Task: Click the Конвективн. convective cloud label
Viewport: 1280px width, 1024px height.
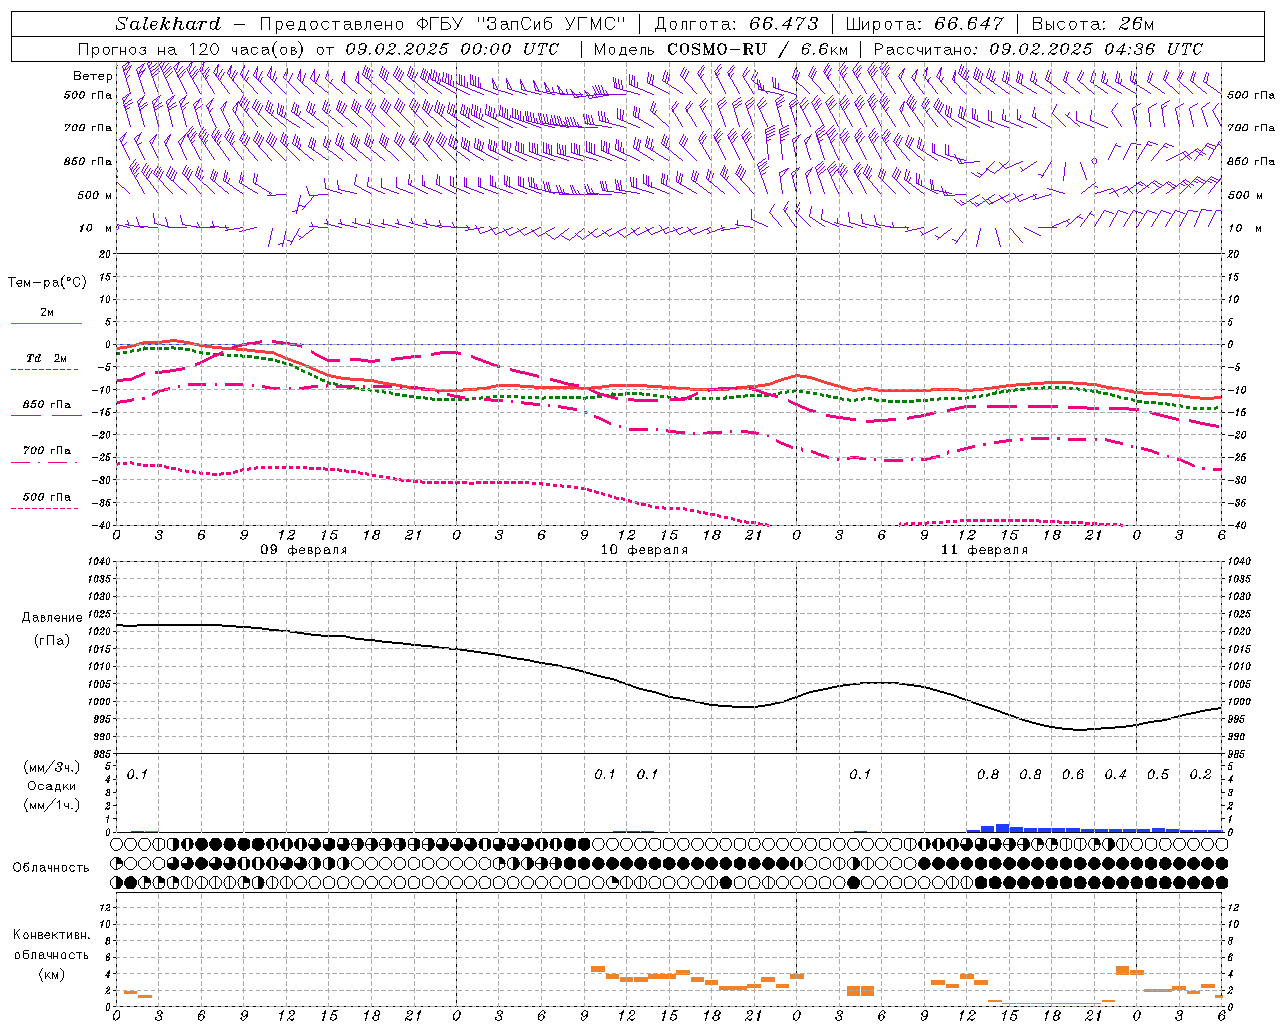Action: tap(52, 935)
